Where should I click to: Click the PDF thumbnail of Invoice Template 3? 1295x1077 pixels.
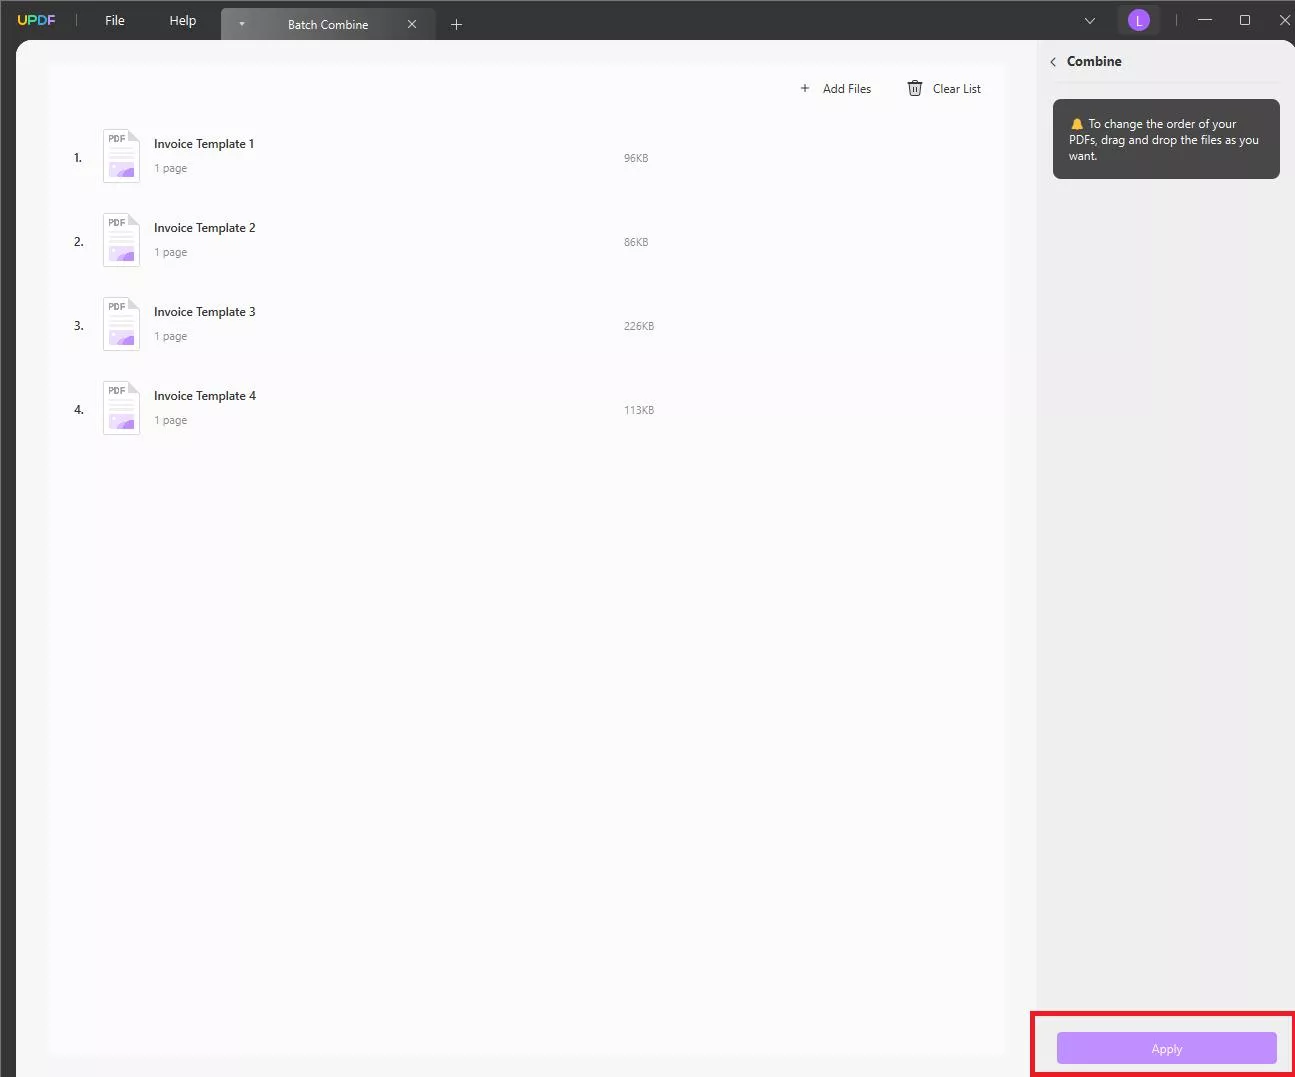click(x=120, y=324)
